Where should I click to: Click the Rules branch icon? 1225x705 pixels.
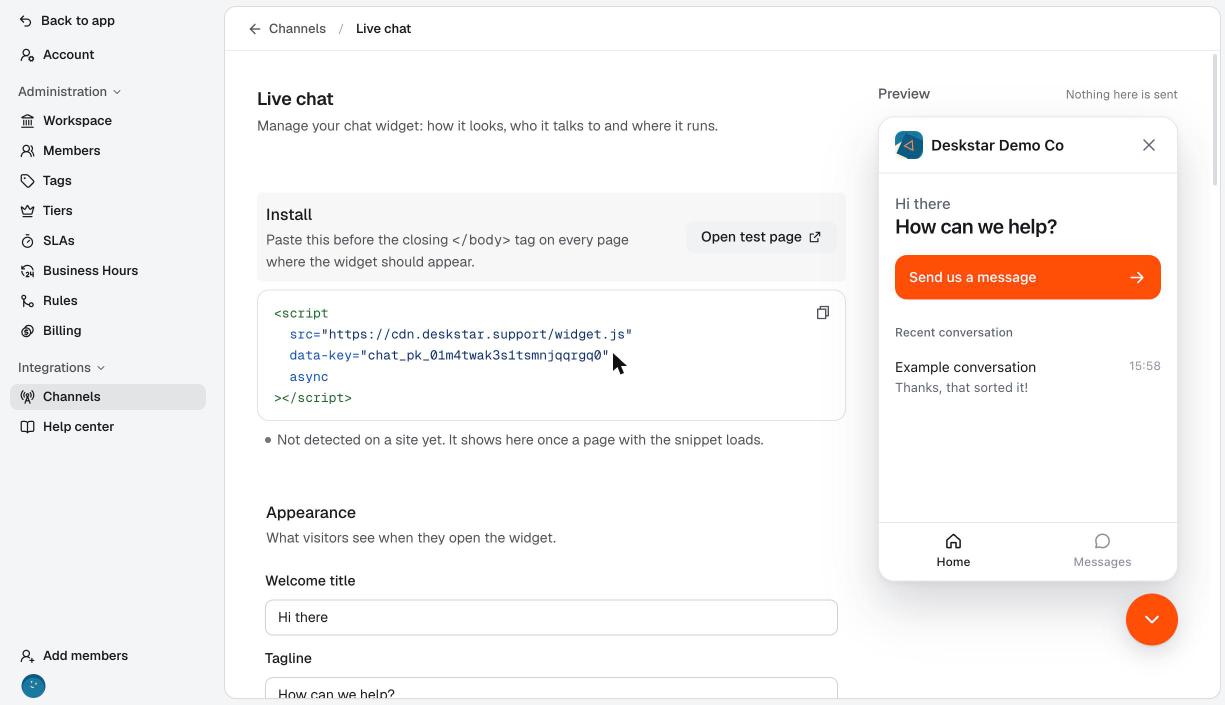click(x=27, y=301)
